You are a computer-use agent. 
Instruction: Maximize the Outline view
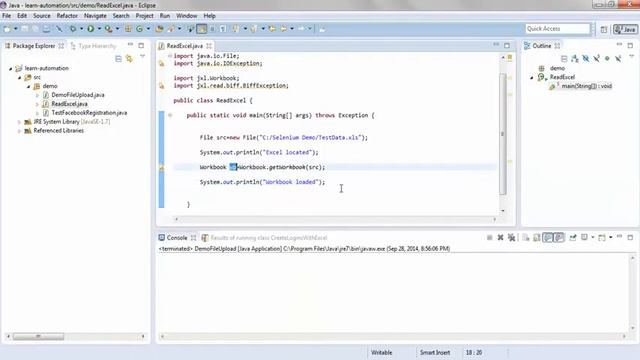pyautogui.click(x=630, y=45)
